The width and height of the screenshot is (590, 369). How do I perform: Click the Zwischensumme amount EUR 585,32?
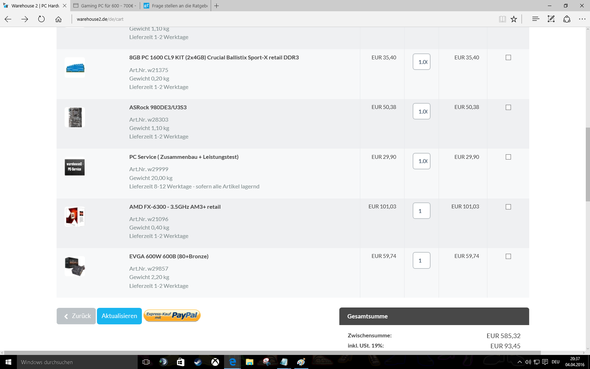click(503, 336)
